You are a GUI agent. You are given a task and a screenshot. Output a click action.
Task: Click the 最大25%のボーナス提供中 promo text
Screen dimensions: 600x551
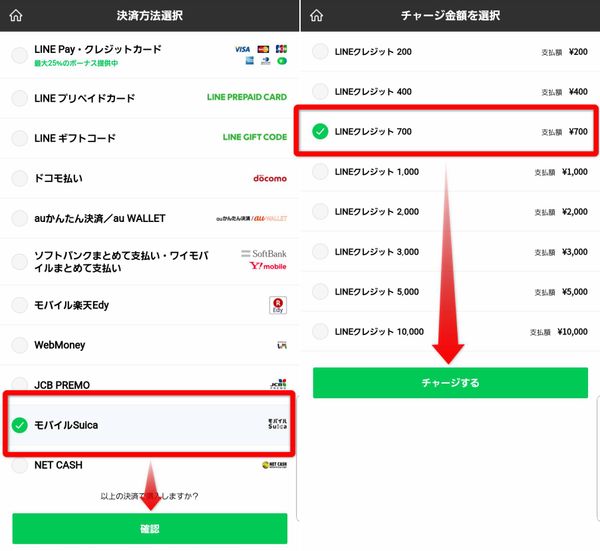pos(76,63)
